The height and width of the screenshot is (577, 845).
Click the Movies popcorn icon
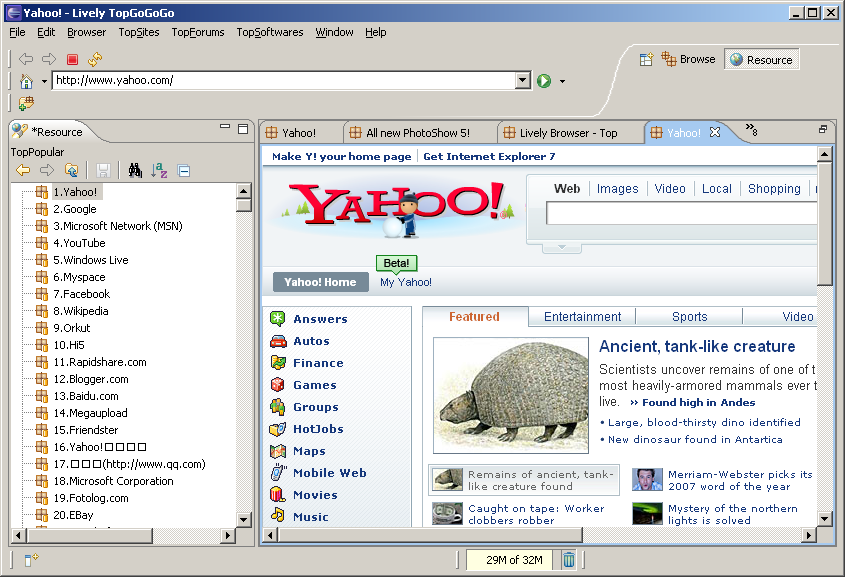pos(278,495)
